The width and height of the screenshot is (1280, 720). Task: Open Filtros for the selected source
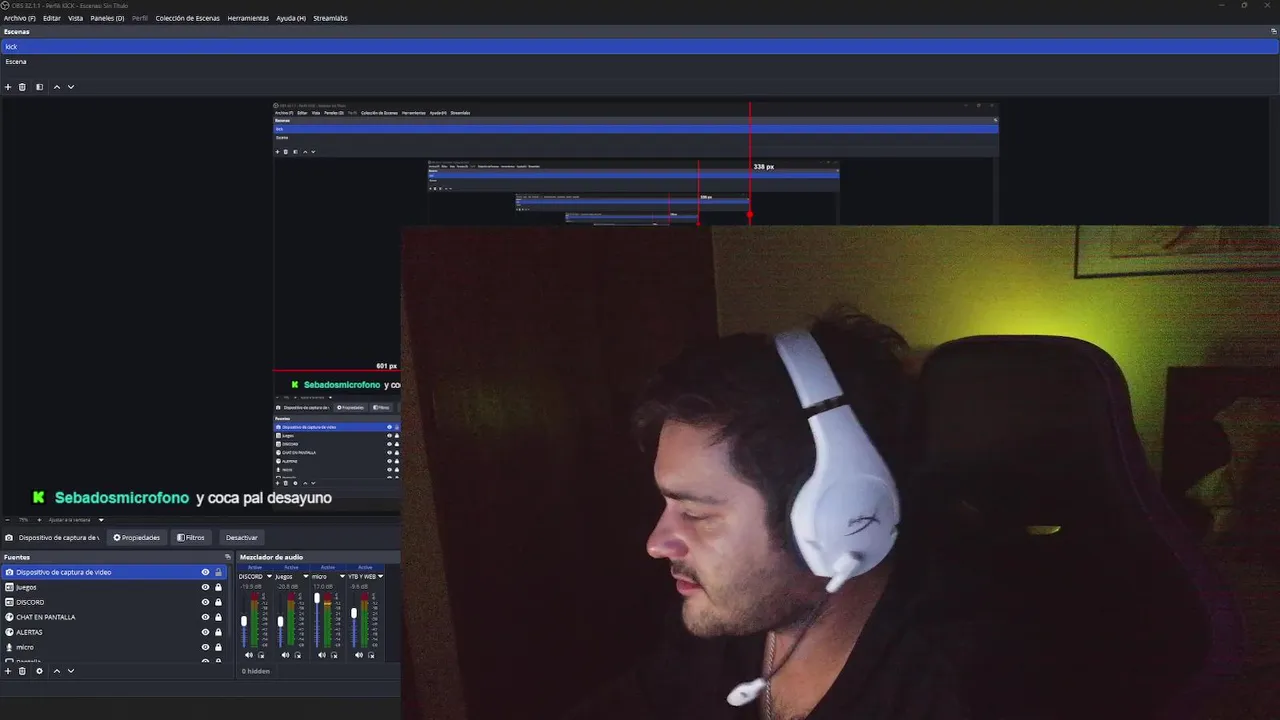(x=191, y=537)
